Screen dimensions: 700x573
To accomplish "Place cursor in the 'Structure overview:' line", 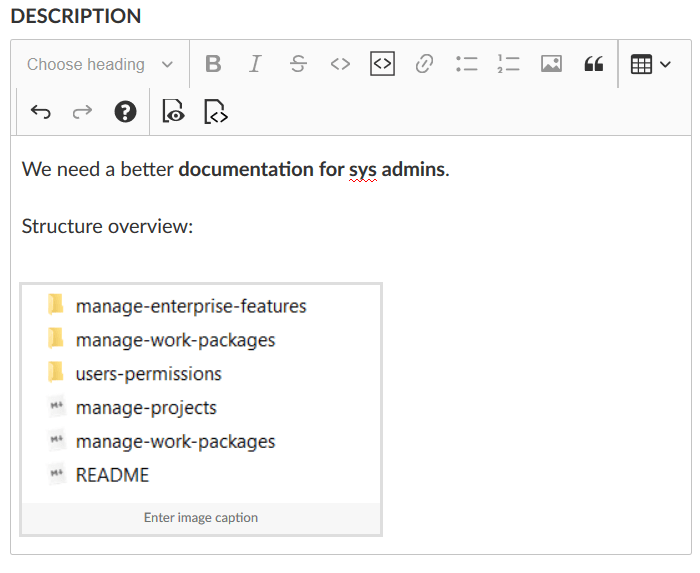I will (x=107, y=226).
